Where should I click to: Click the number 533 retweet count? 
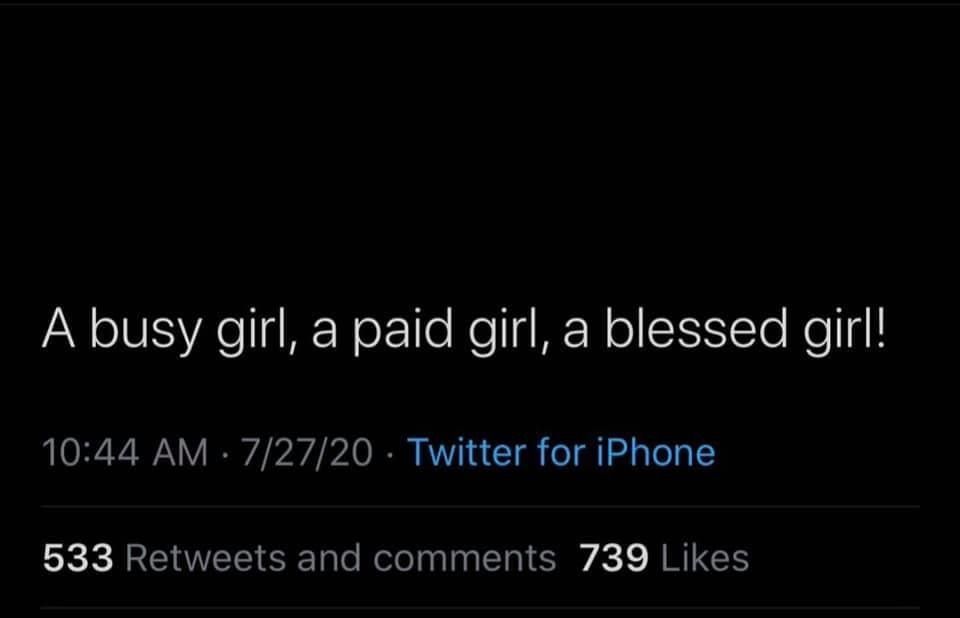pyautogui.click(x=78, y=558)
